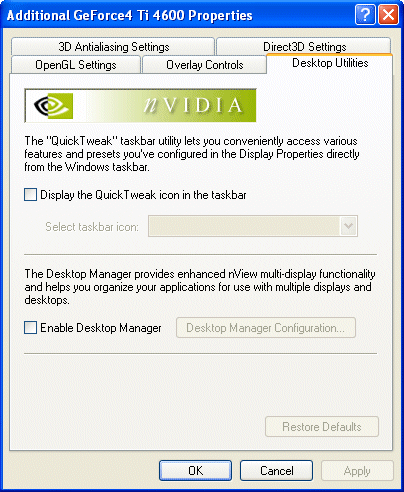
Task: Click the question mark help icon
Action: [x=365, y=15]
